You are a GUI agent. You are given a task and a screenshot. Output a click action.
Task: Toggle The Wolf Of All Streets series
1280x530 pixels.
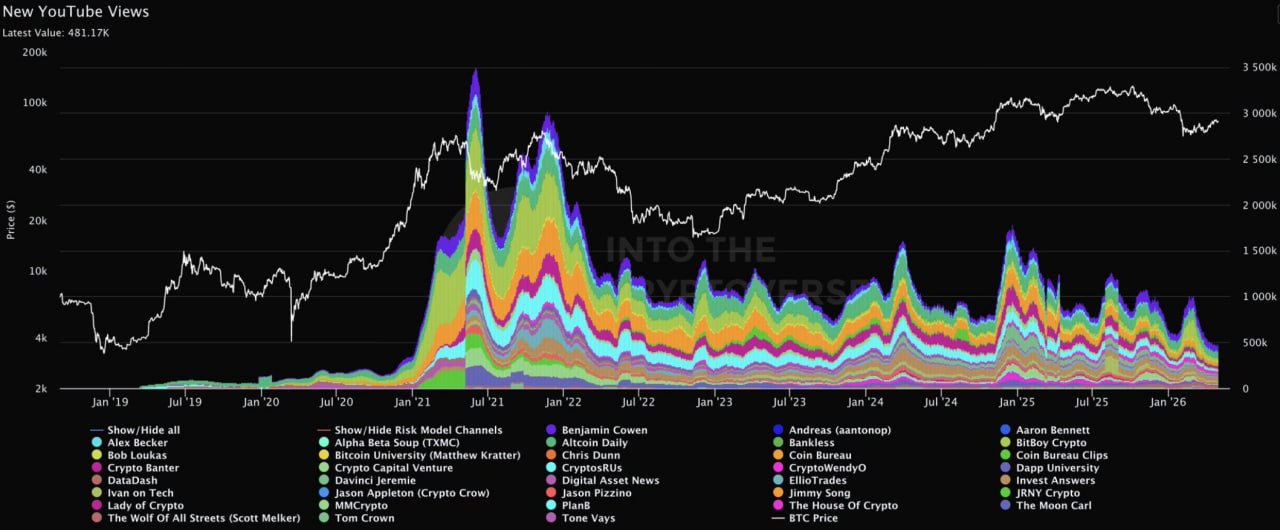click(x=196, y=518)
